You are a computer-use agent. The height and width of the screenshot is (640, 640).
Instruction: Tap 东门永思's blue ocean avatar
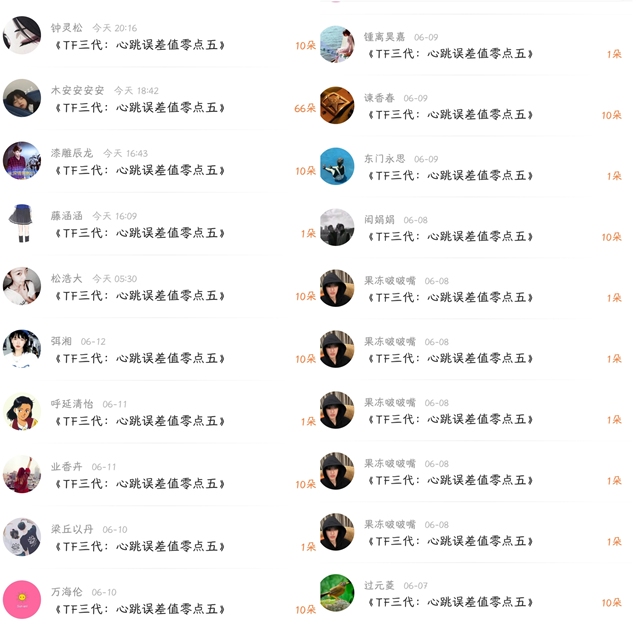337,166
